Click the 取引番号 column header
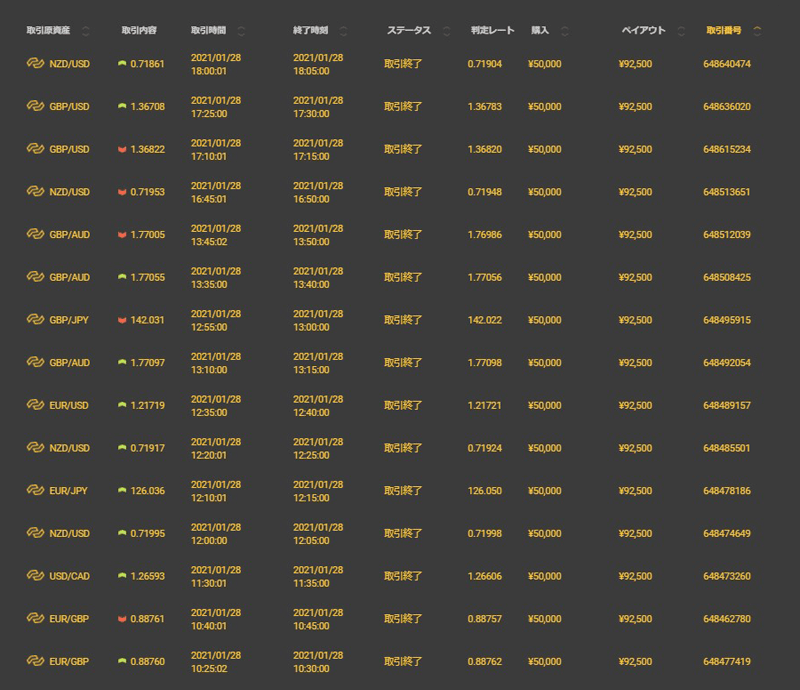 coord(726,31)
